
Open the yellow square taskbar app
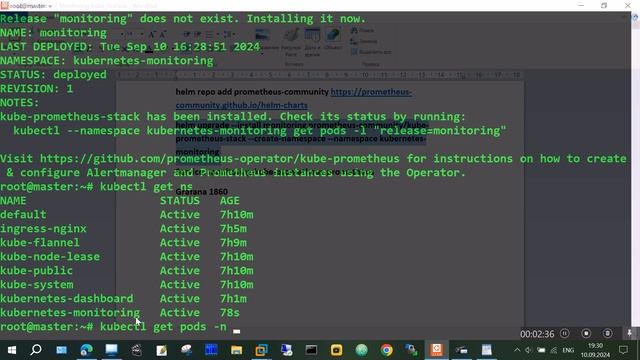pyautogui.click(x=336, y=350)
